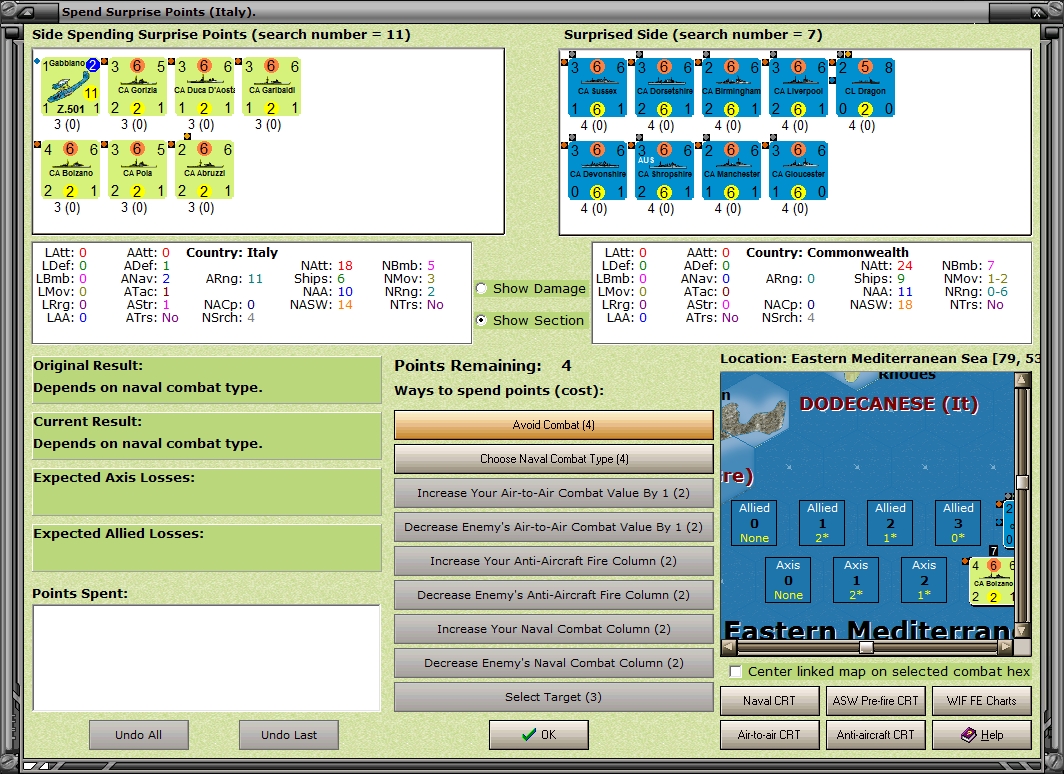Select the CA Duca D'Aosta ship counter
Viewport: 1064px width, 774px height.
205,86
